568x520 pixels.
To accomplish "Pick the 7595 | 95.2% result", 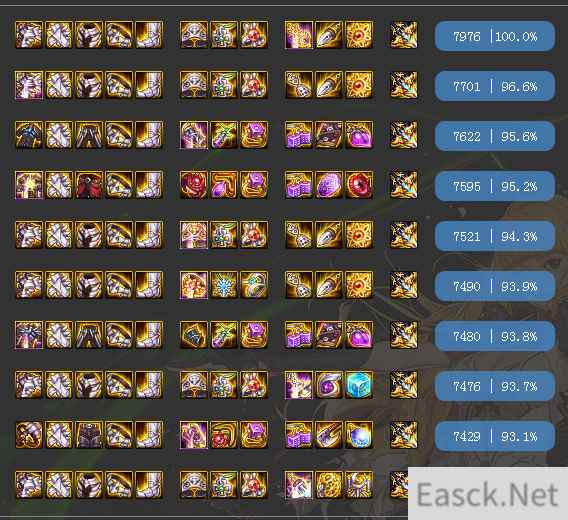I will pos(494,186).
